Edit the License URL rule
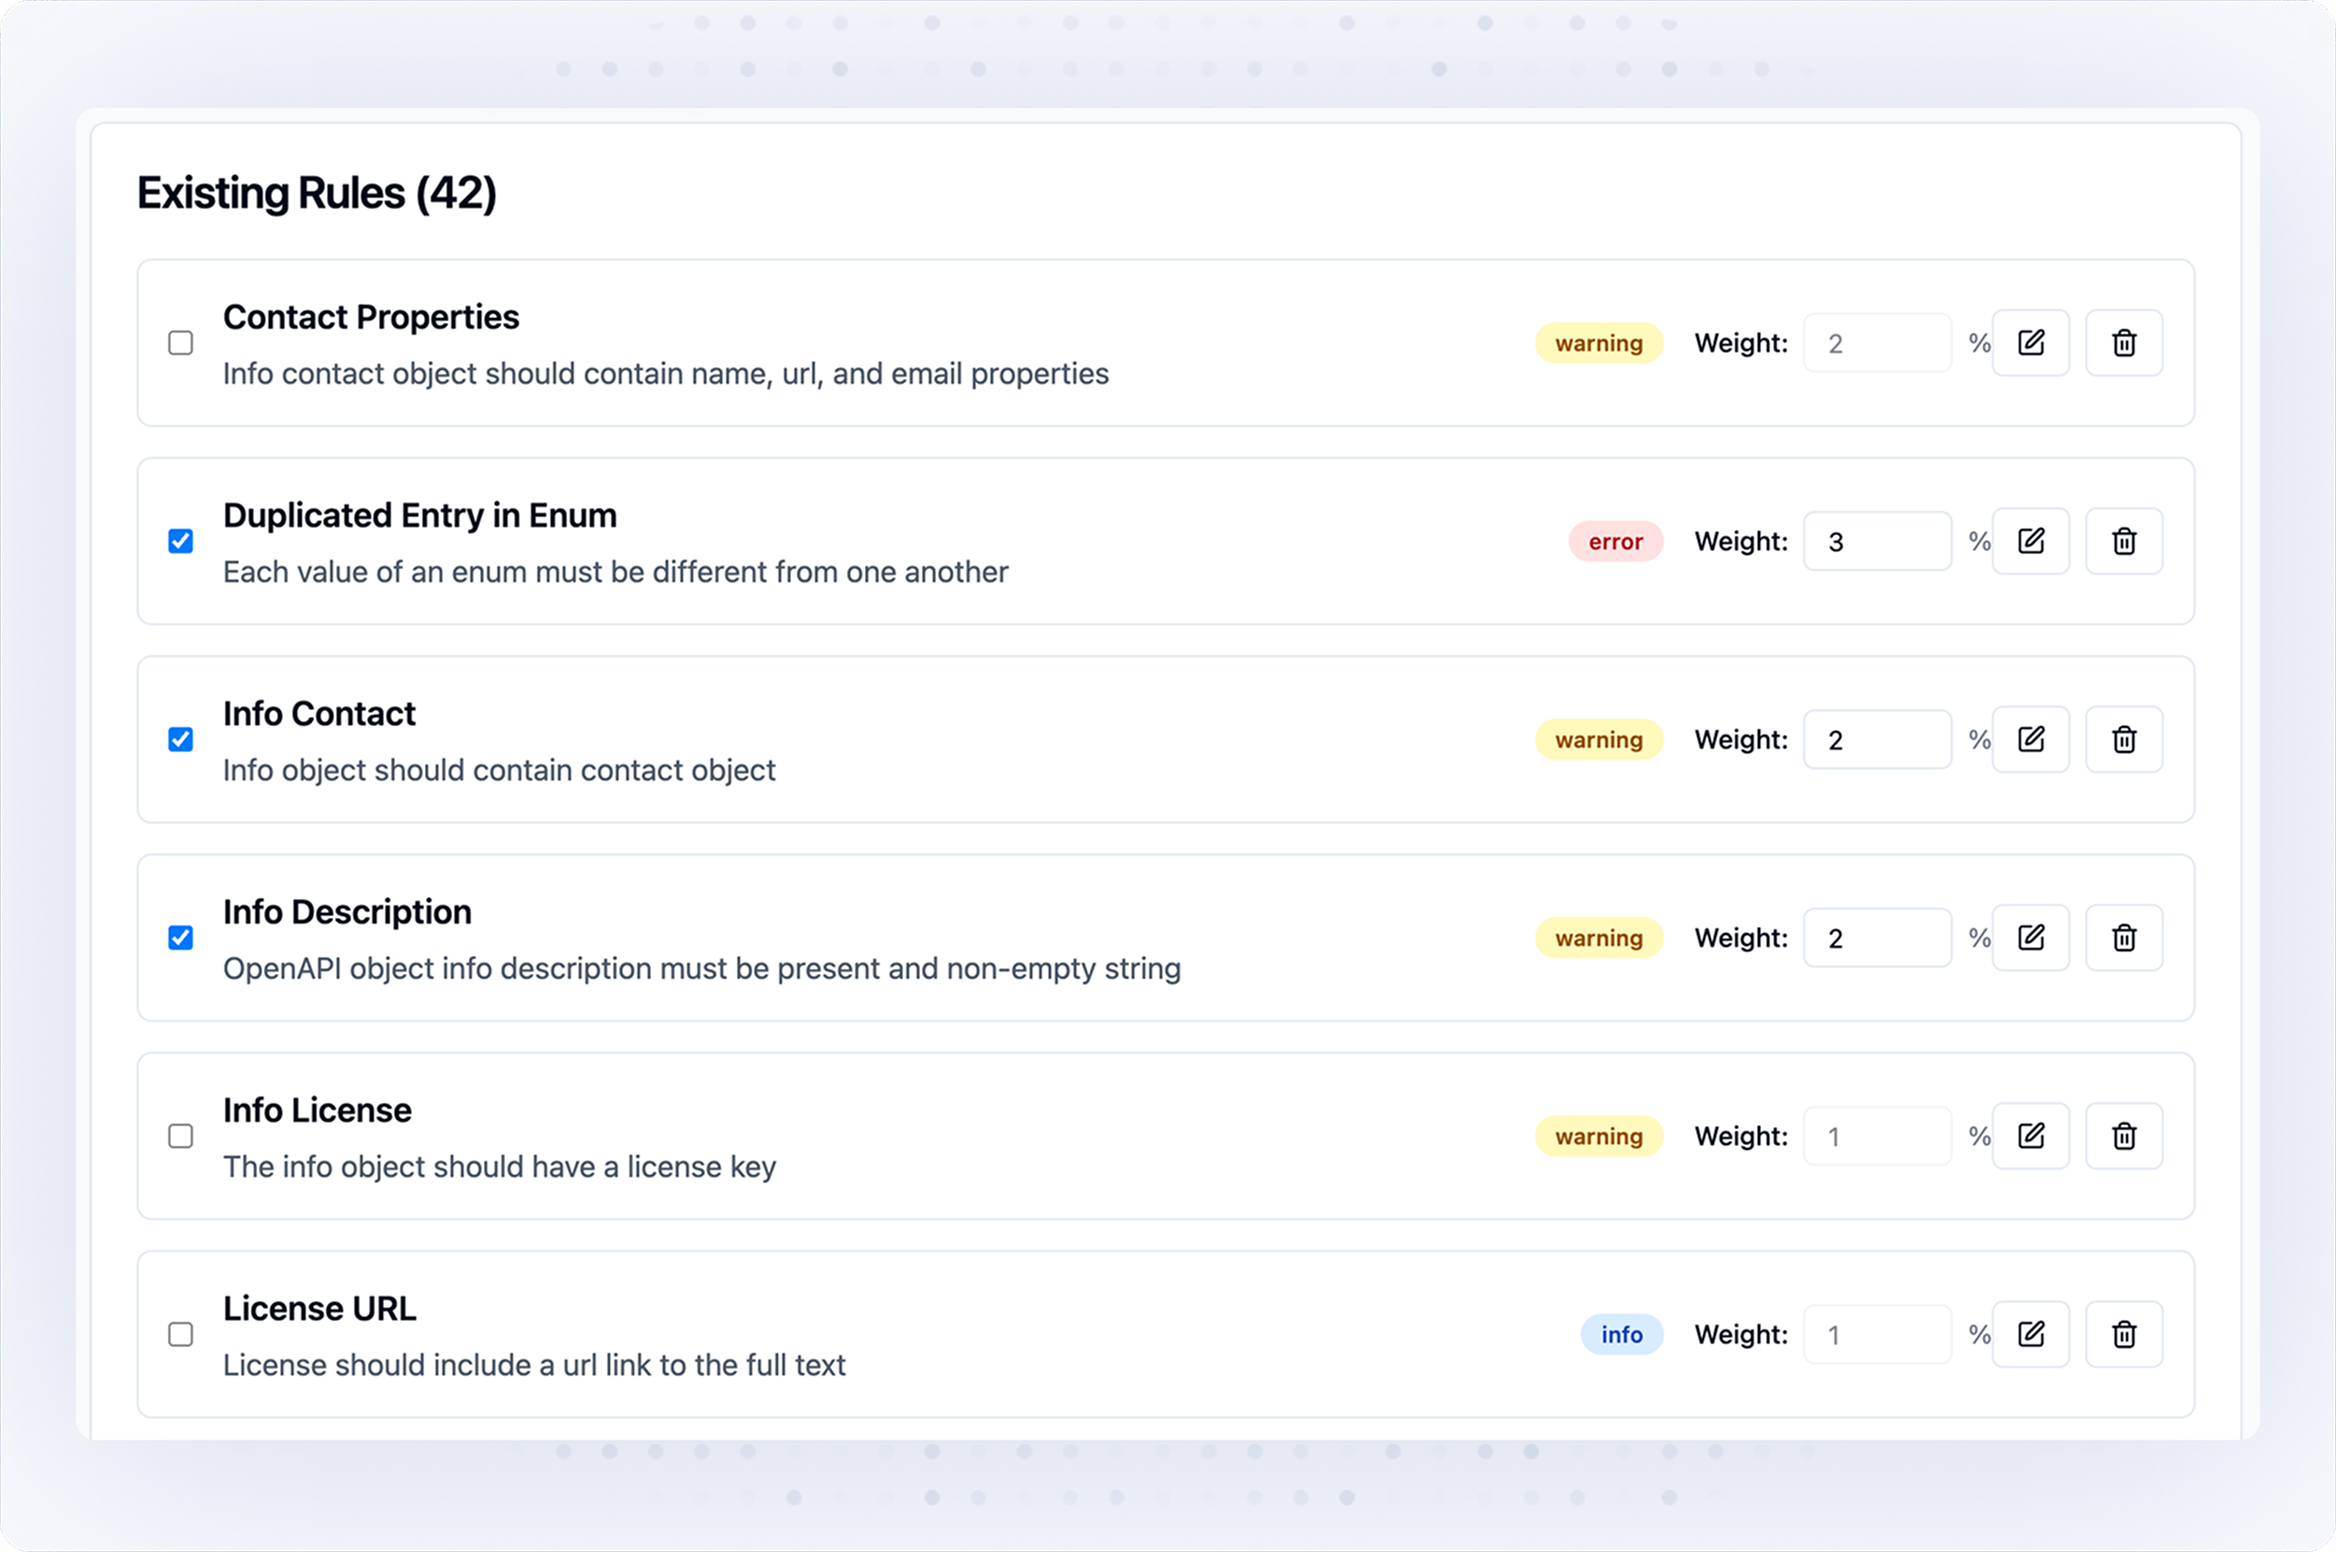 click(x=2030, y=1334)
